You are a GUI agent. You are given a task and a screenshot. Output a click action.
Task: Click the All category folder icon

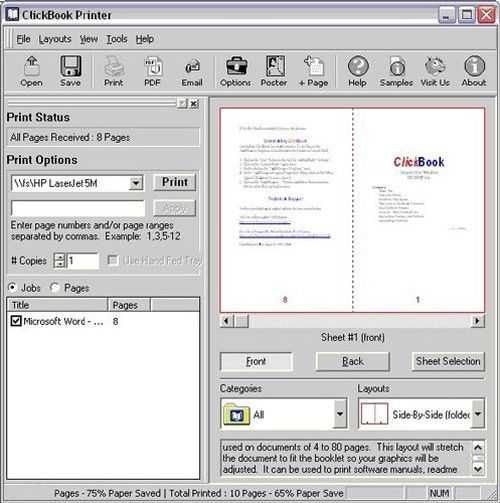(x=236, y=414)
